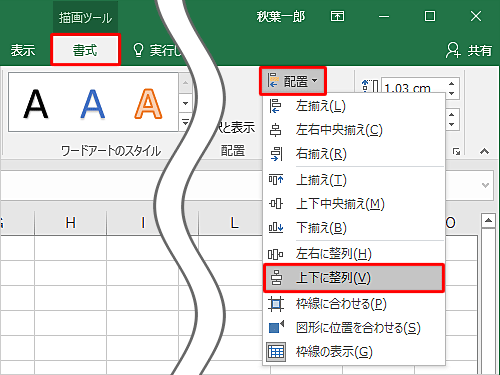Click the shape height icon
The image size is (500, 375).
click(x=369, y=86)
